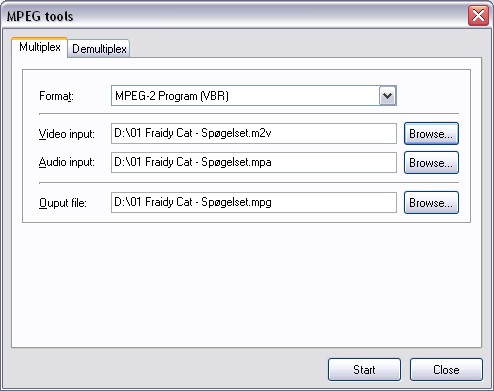Viewport: 494px width, 391px height.
Task: Browse for the Ouput file location
Action: pos(431,202)
